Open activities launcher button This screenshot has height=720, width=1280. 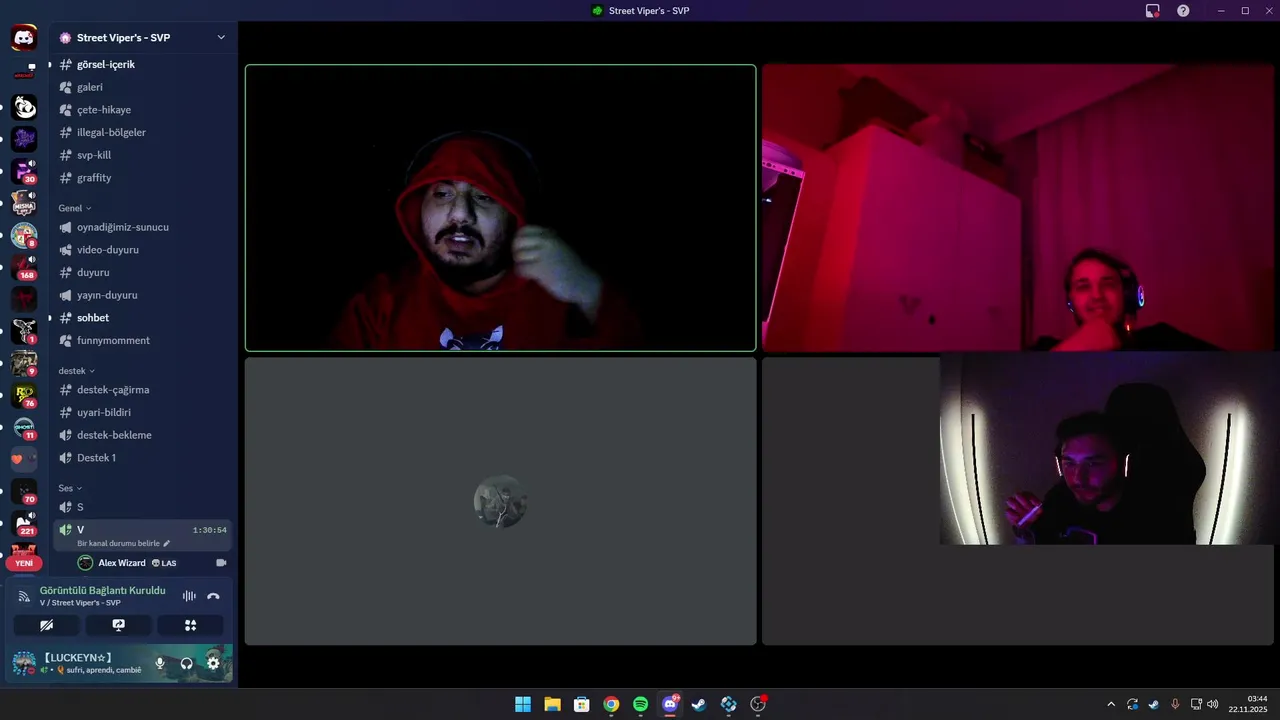coord(190,625)
